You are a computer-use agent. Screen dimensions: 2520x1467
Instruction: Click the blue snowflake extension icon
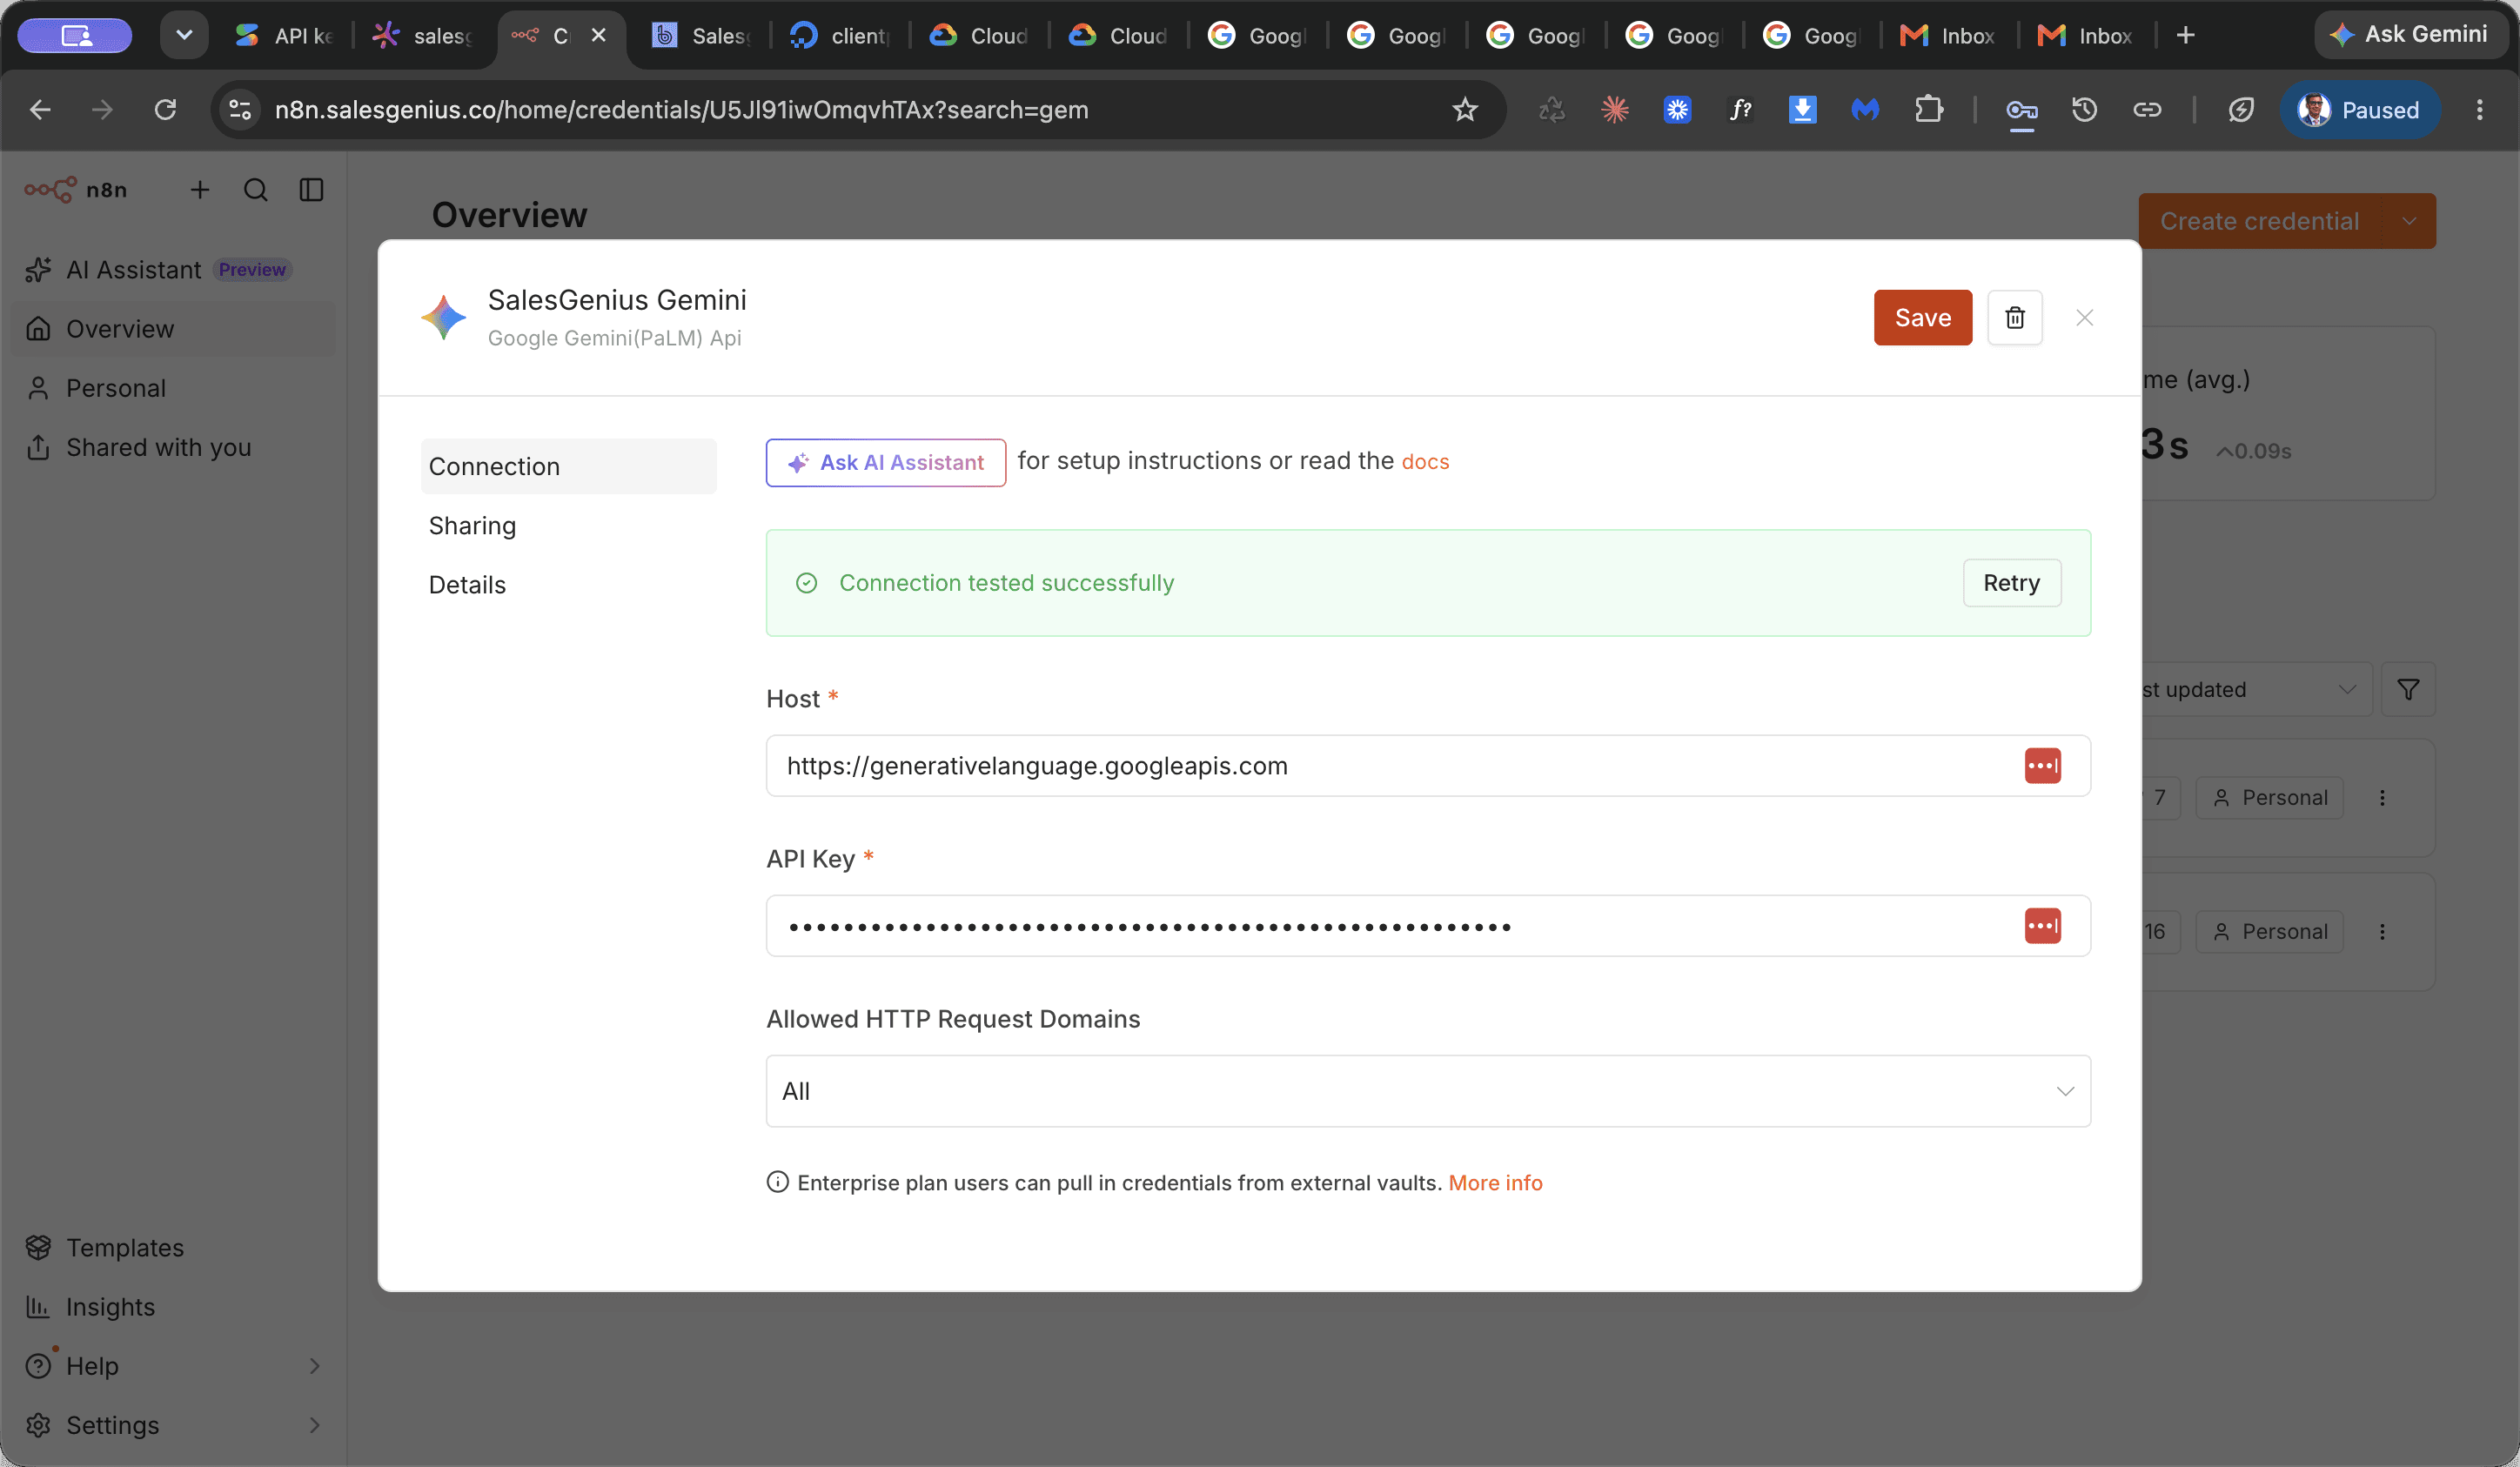pyautogui.click(x=1677, y=110)
